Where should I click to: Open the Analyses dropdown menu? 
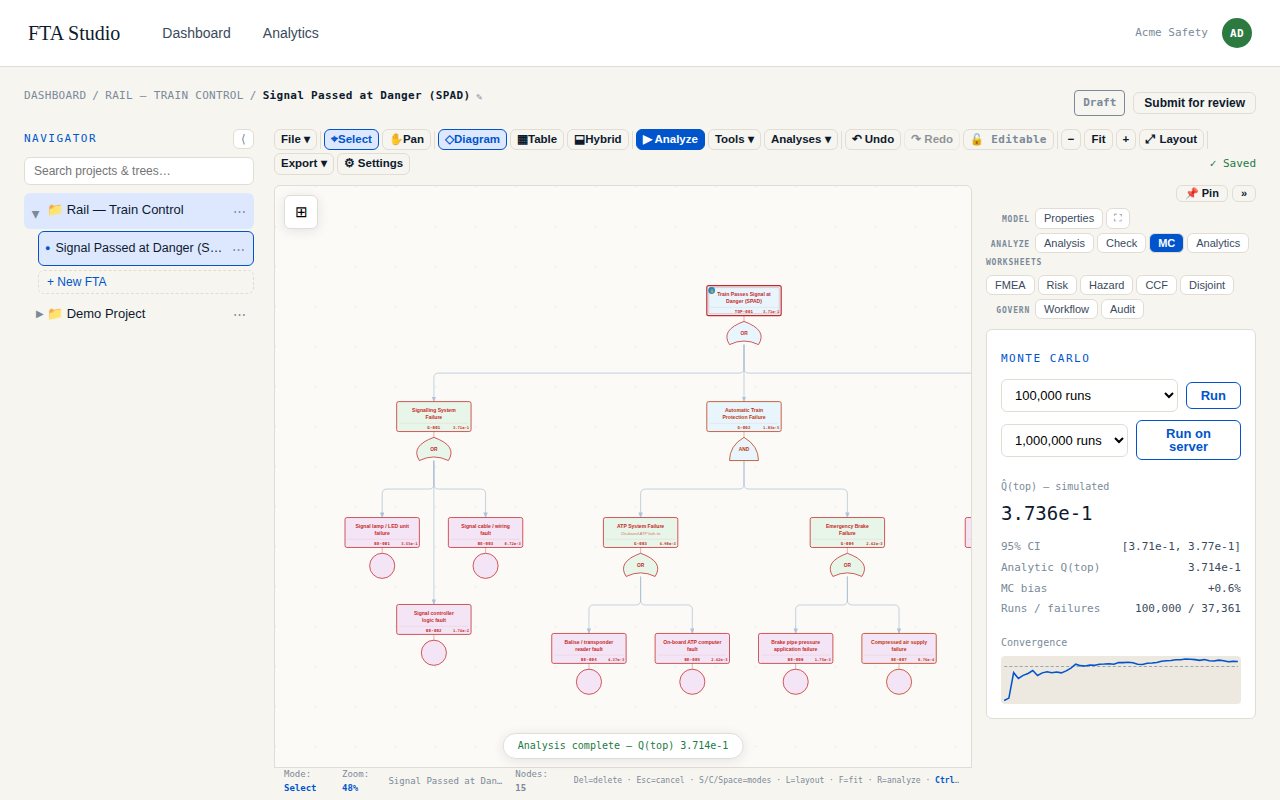point(800,139)
